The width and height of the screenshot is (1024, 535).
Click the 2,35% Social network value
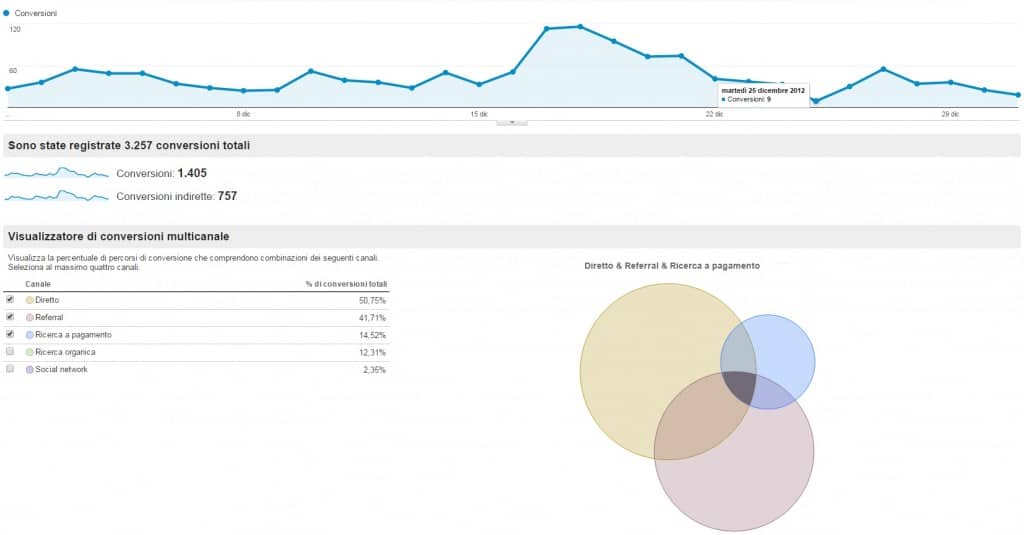point(374,370)
